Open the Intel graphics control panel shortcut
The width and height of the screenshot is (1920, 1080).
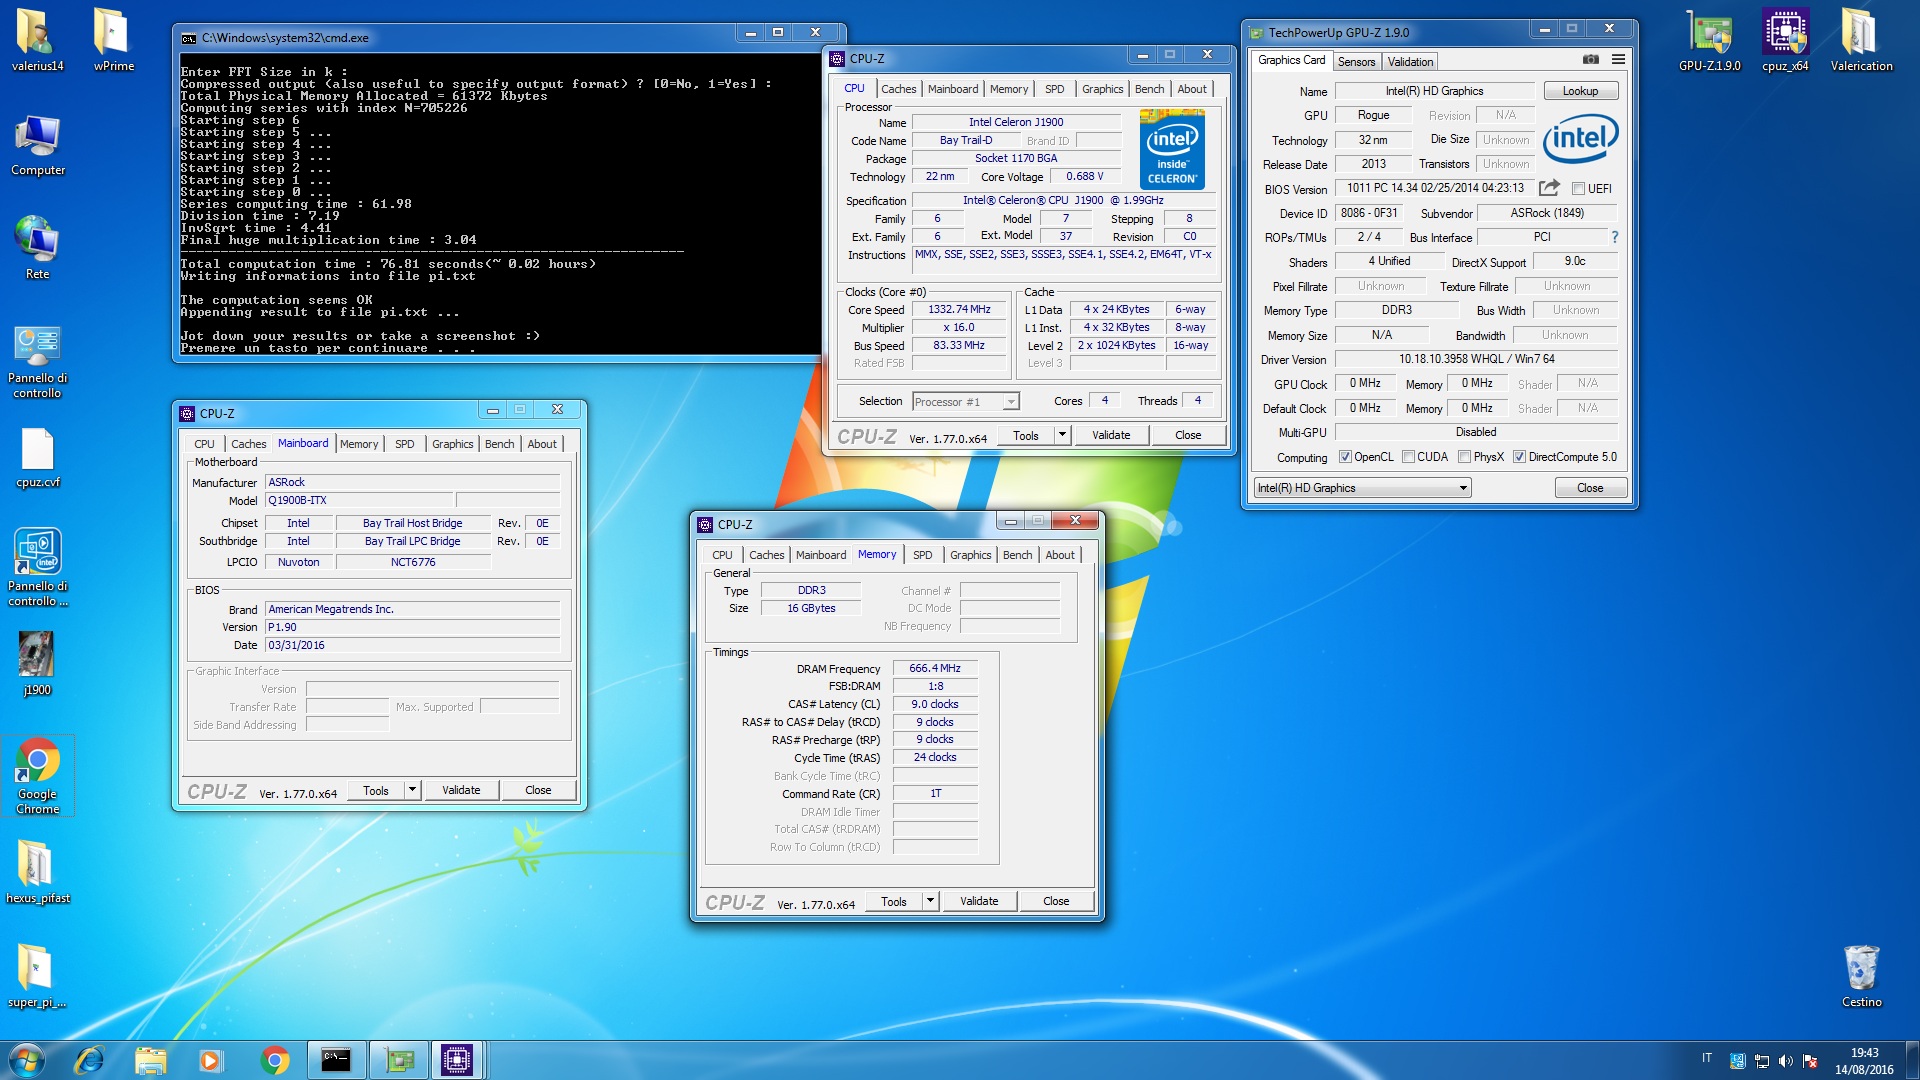[x=37, y=567]
